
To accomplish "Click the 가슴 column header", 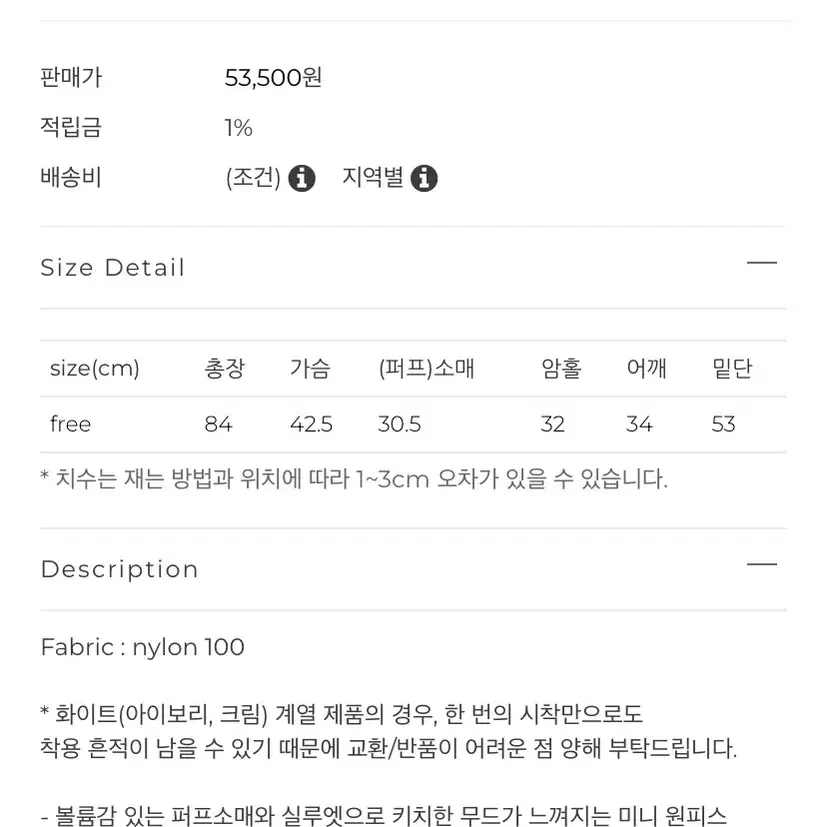I will tap(310, 368).
